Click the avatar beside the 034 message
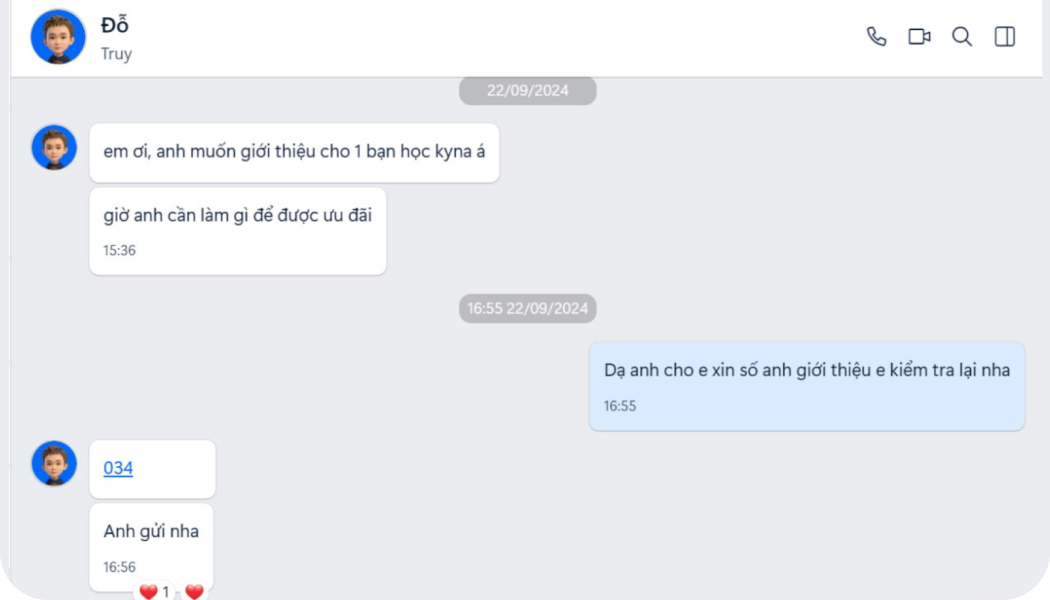Image resolution: width=1050 pixels, height=600 pixels. point(53,463)
